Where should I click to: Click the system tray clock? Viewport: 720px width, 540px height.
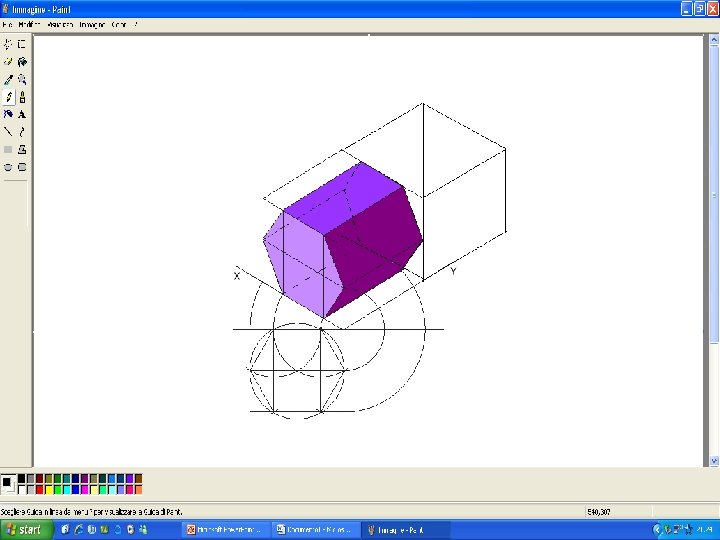coord(705,530)
